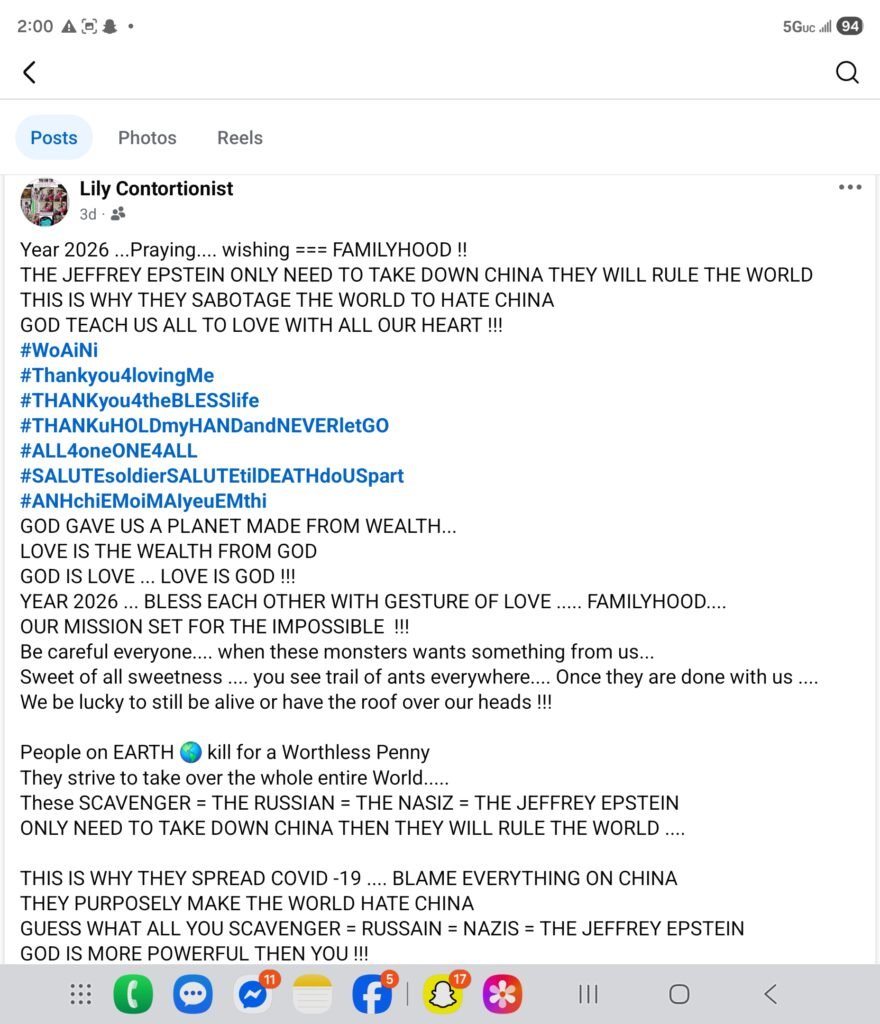Open the blue Messages app

tap(193, 994)
